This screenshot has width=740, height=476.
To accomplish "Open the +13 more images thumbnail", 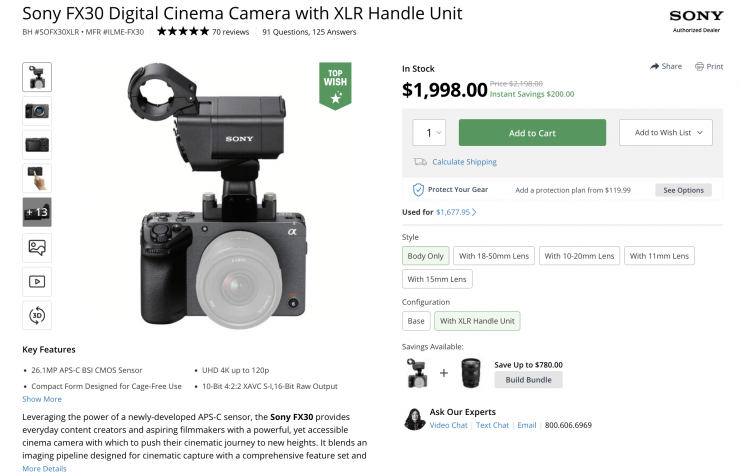I will [37, 212].
